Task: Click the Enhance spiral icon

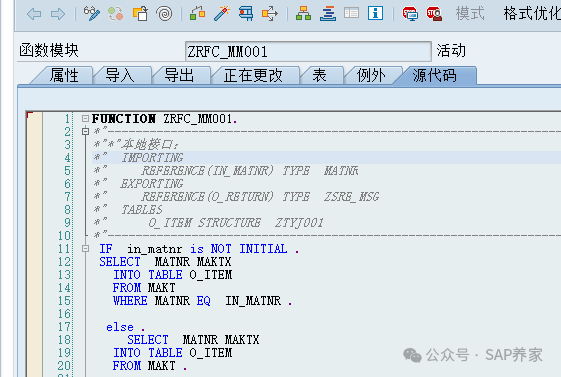Action: click(164, 14)
